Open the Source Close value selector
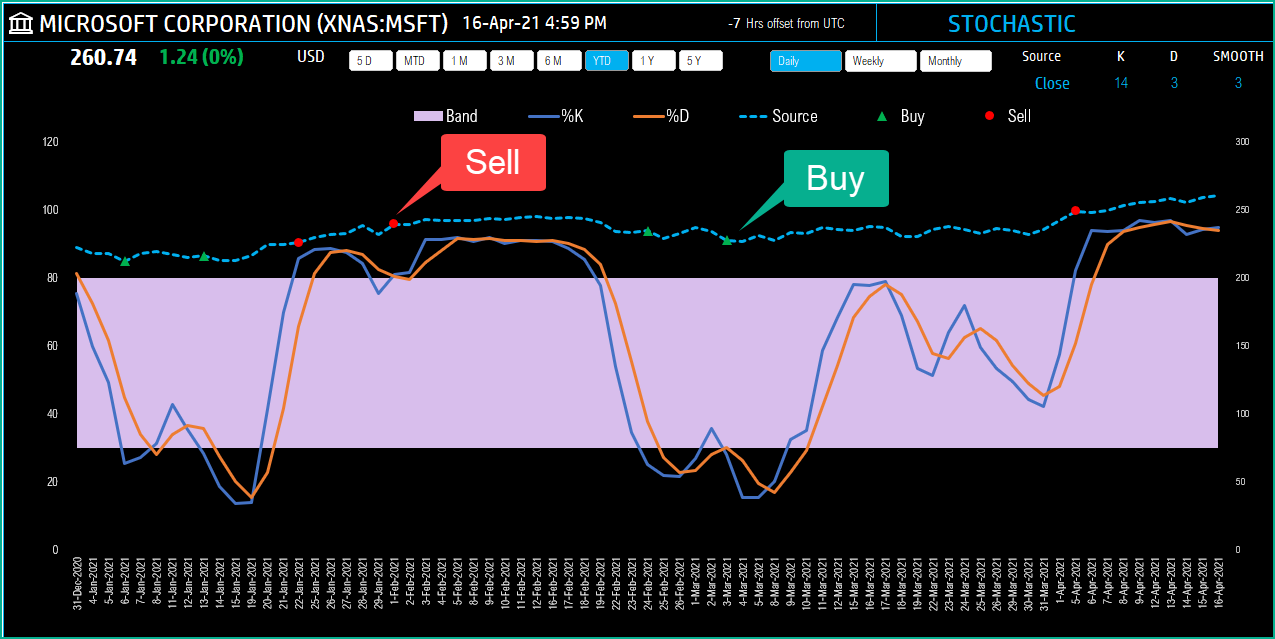Image resolution: width=1275 pixels, height=639 pixels. [1052, 83]
